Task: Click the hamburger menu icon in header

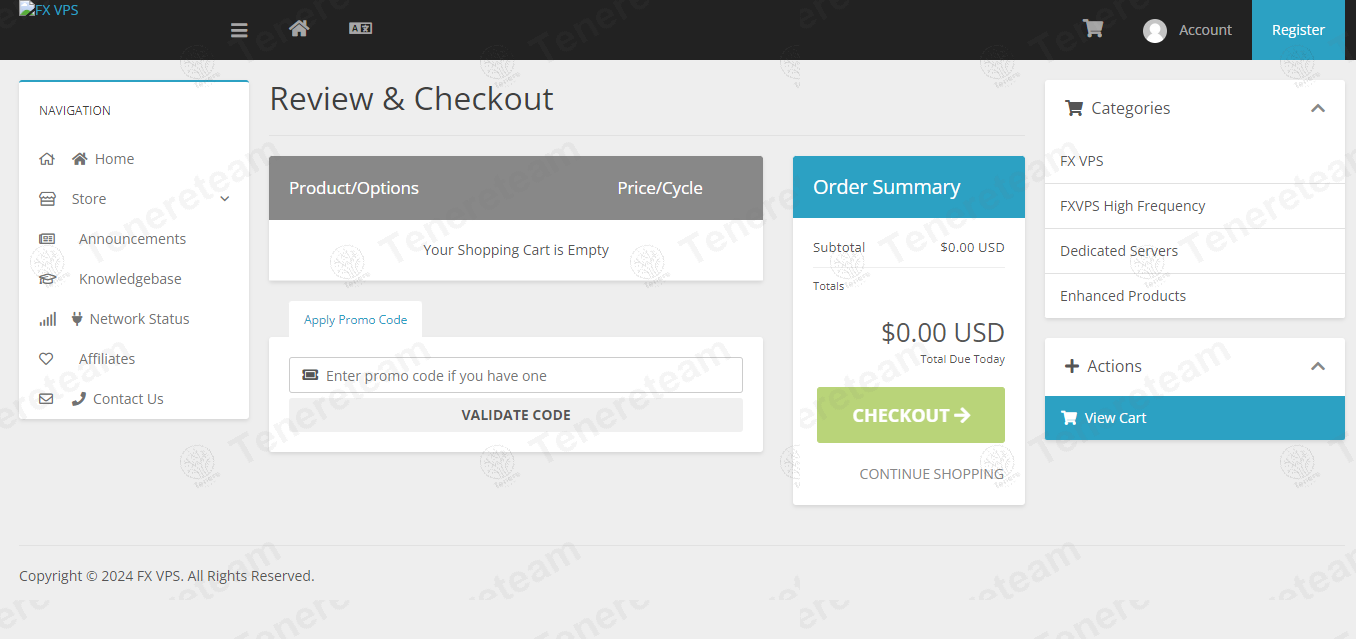Action: click(x=239, y=30)
